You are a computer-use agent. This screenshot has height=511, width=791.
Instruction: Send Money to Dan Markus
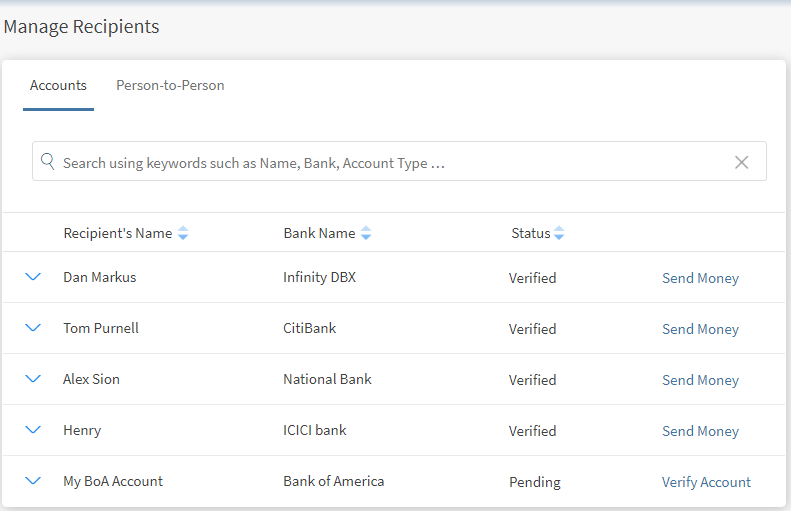(x=700, y=278)
